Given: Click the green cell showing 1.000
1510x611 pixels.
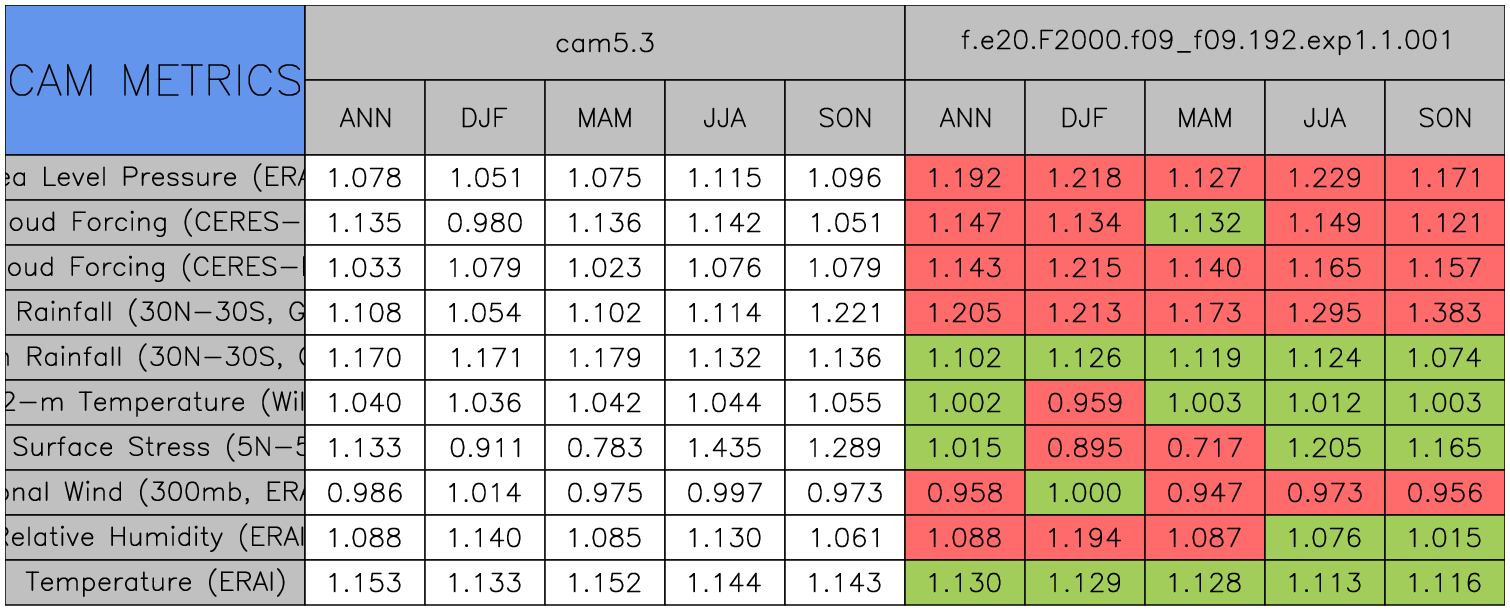Looking at the screenshot, I should [1084, 492].
